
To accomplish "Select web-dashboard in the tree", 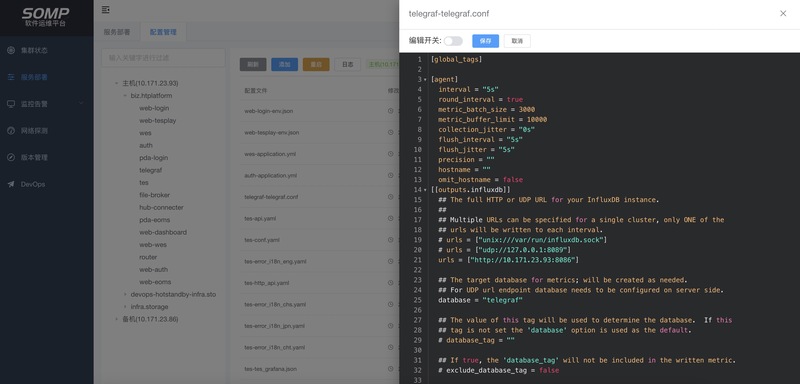I will [x=163, y=232].
